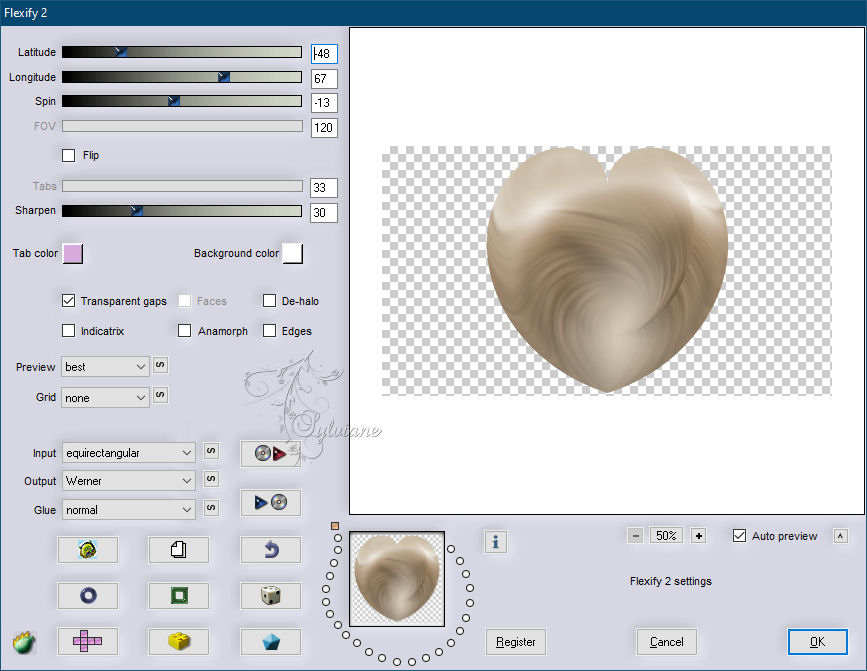Open the Preview quality dropdown
Viewport: 867px width, 671px height.
click(x=105, y=367)
